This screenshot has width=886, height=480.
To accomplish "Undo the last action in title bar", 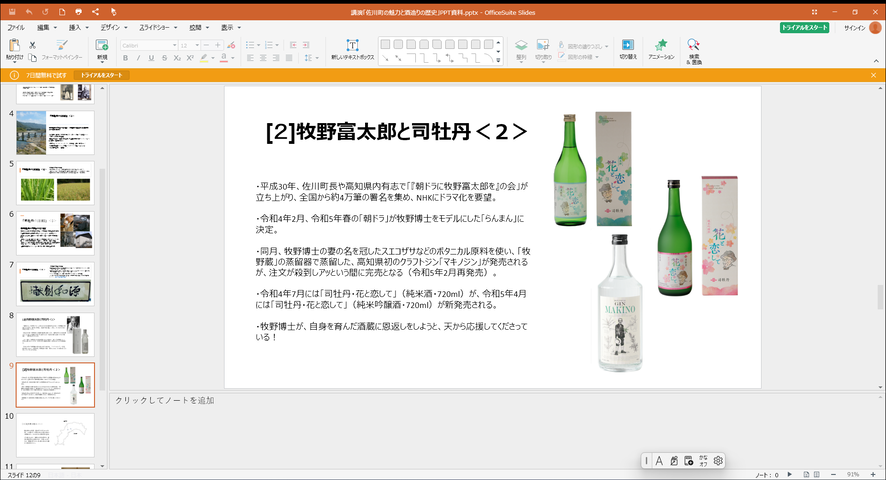I will coord(29,12).
